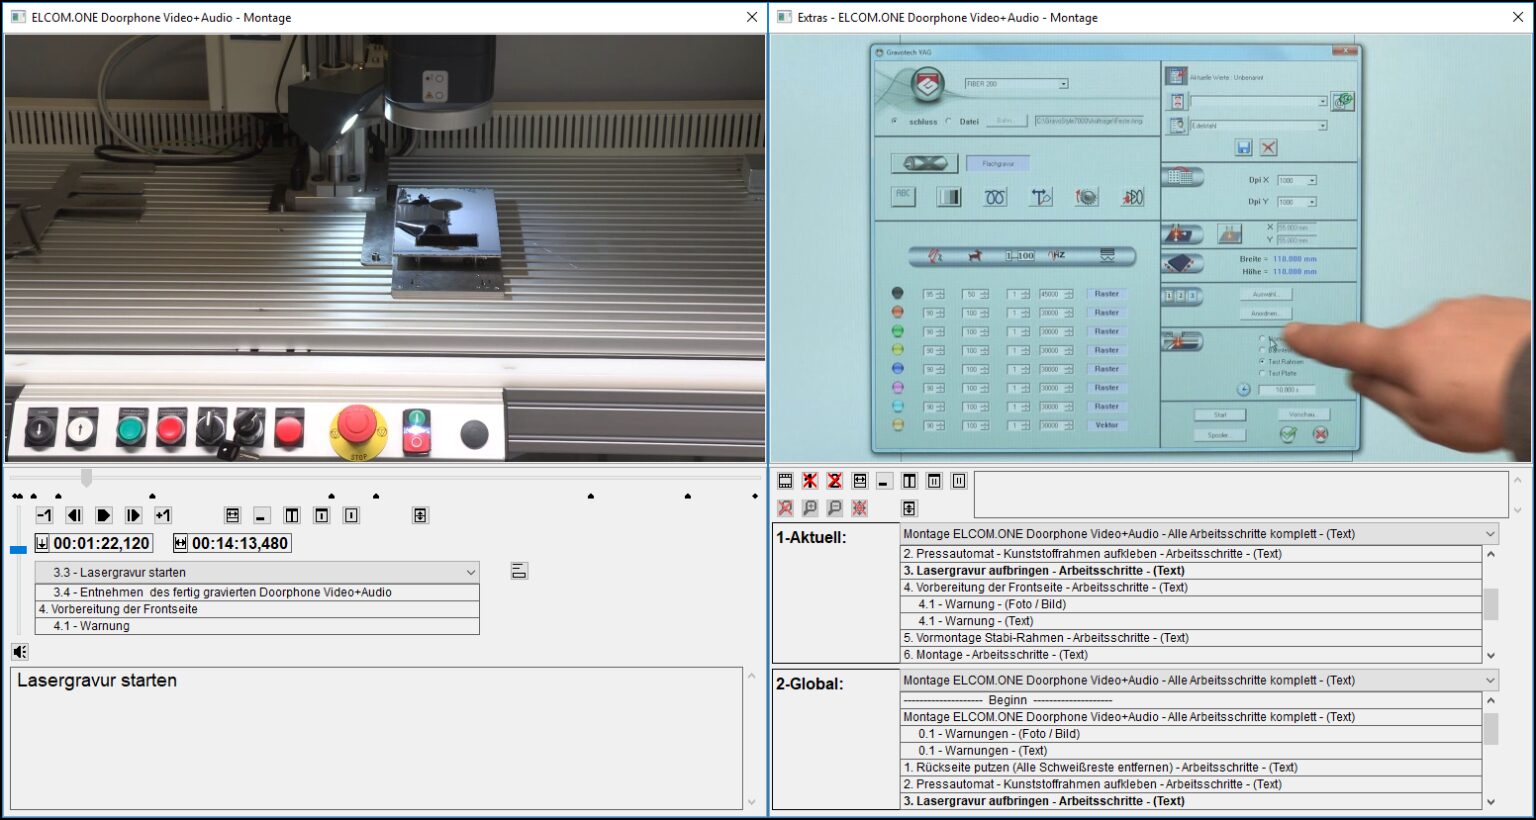The height and width of the screenshot is (820, 1536).
Task: Step back using the -1 button
Action: coord(44,515)
